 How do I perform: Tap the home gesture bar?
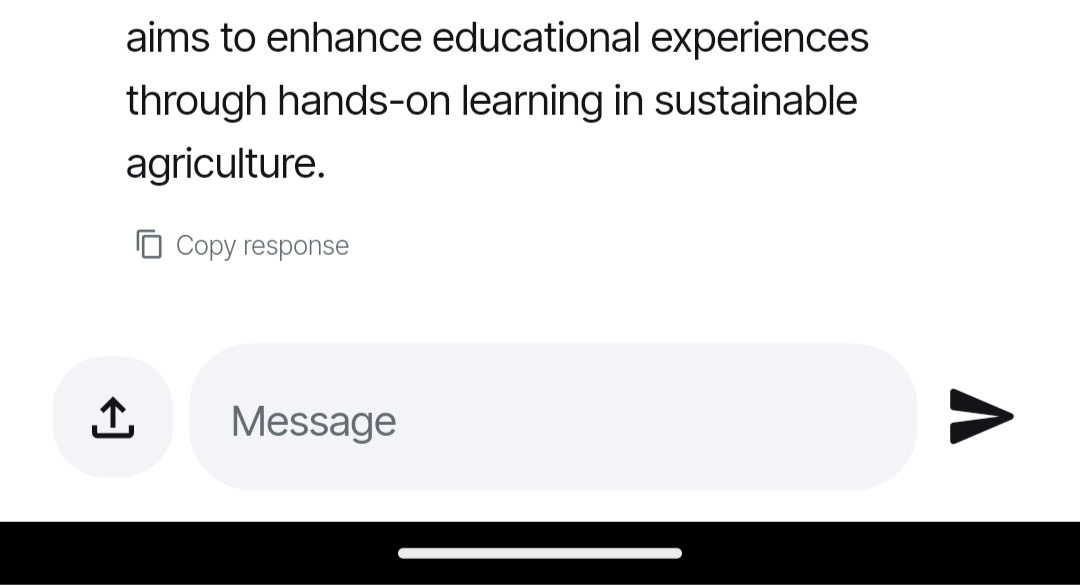point(540,553)
